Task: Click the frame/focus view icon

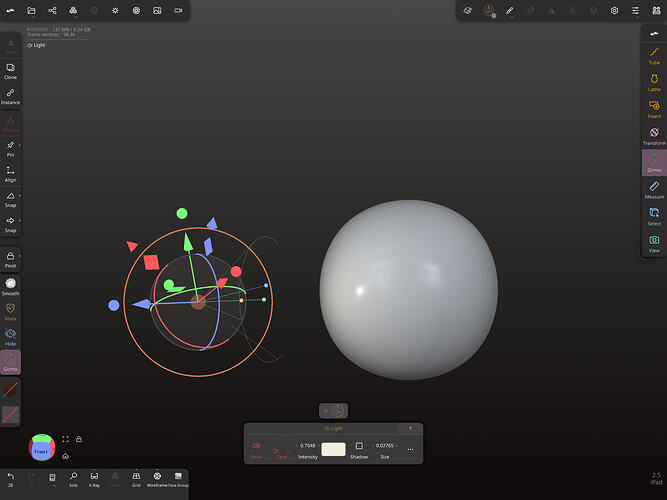Action: click(x=65, y=439)
